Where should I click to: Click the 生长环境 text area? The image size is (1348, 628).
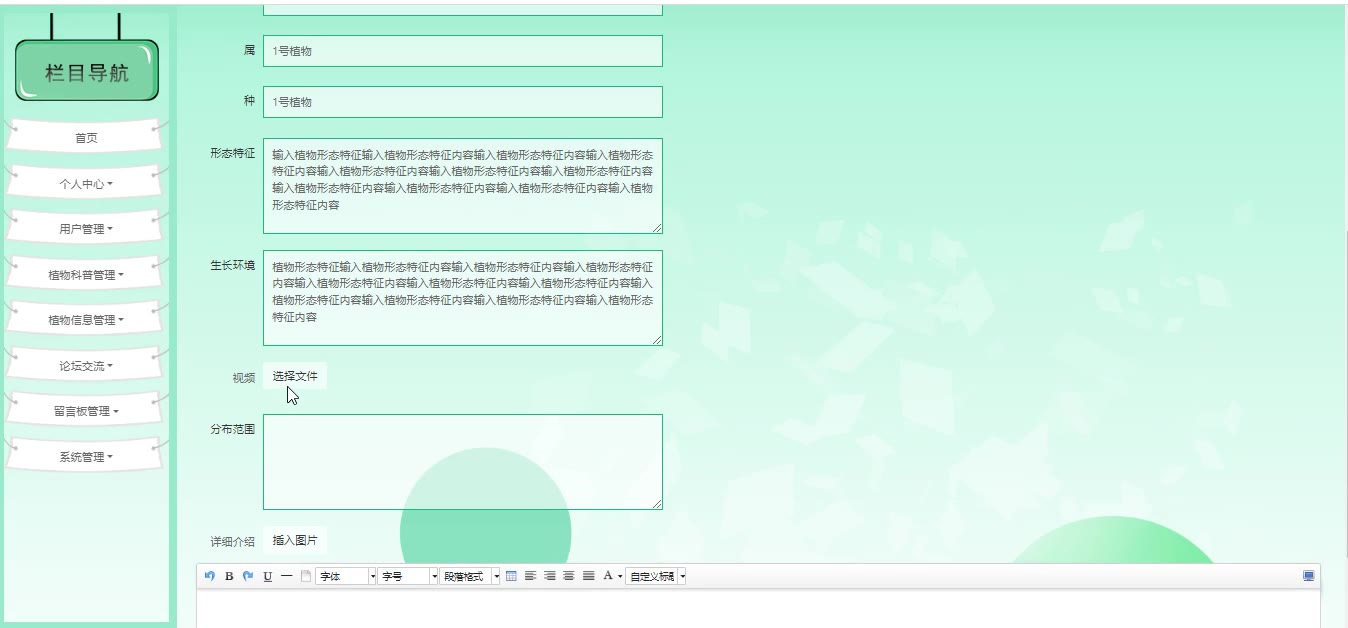[463, 298]
